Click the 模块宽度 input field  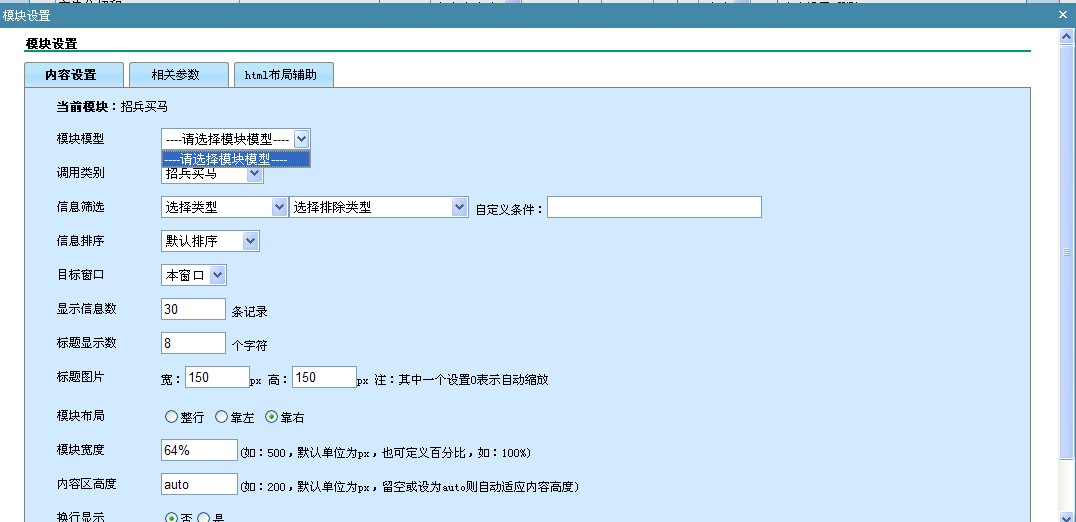point(199,451)
